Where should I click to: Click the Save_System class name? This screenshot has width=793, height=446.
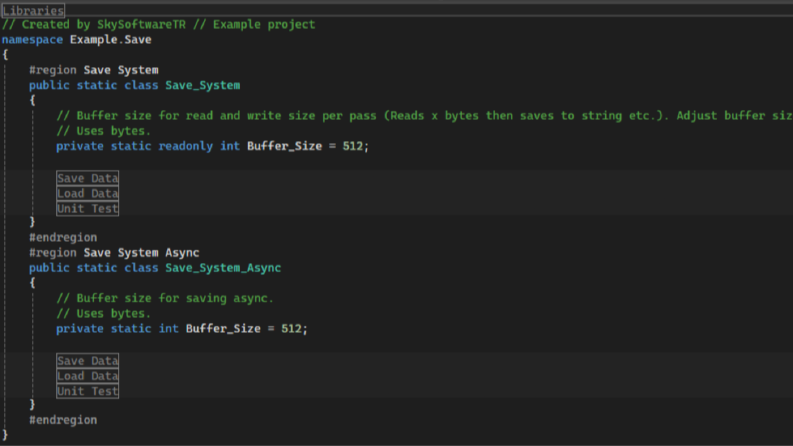(202, 85)
